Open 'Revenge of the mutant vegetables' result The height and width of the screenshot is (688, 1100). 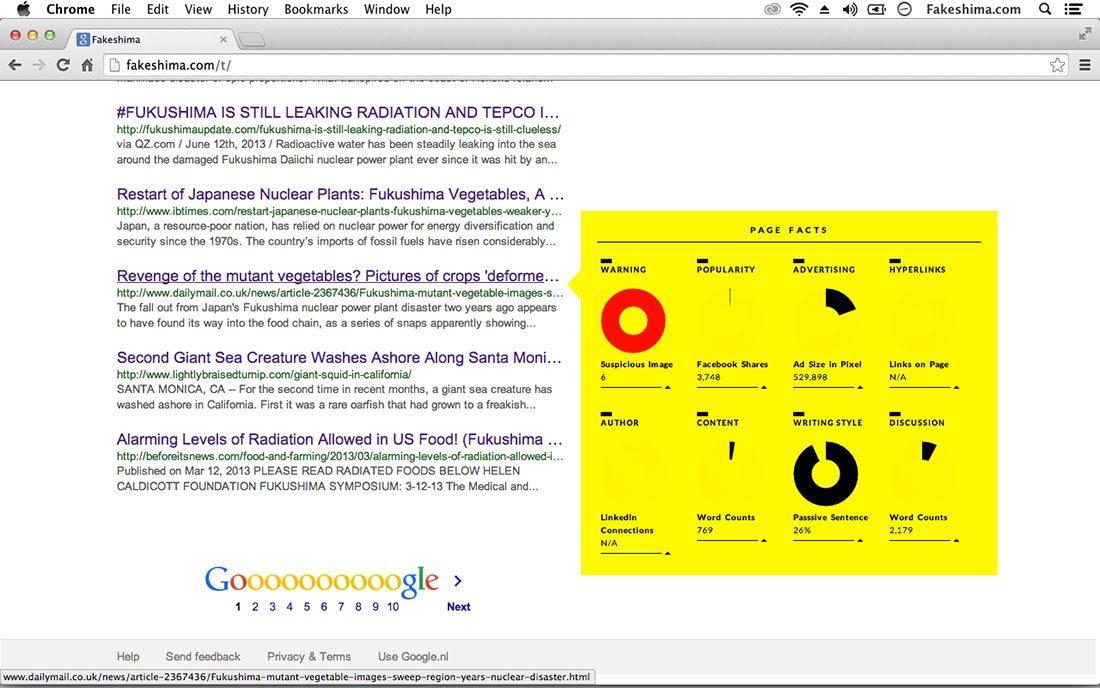coord(338,276)
